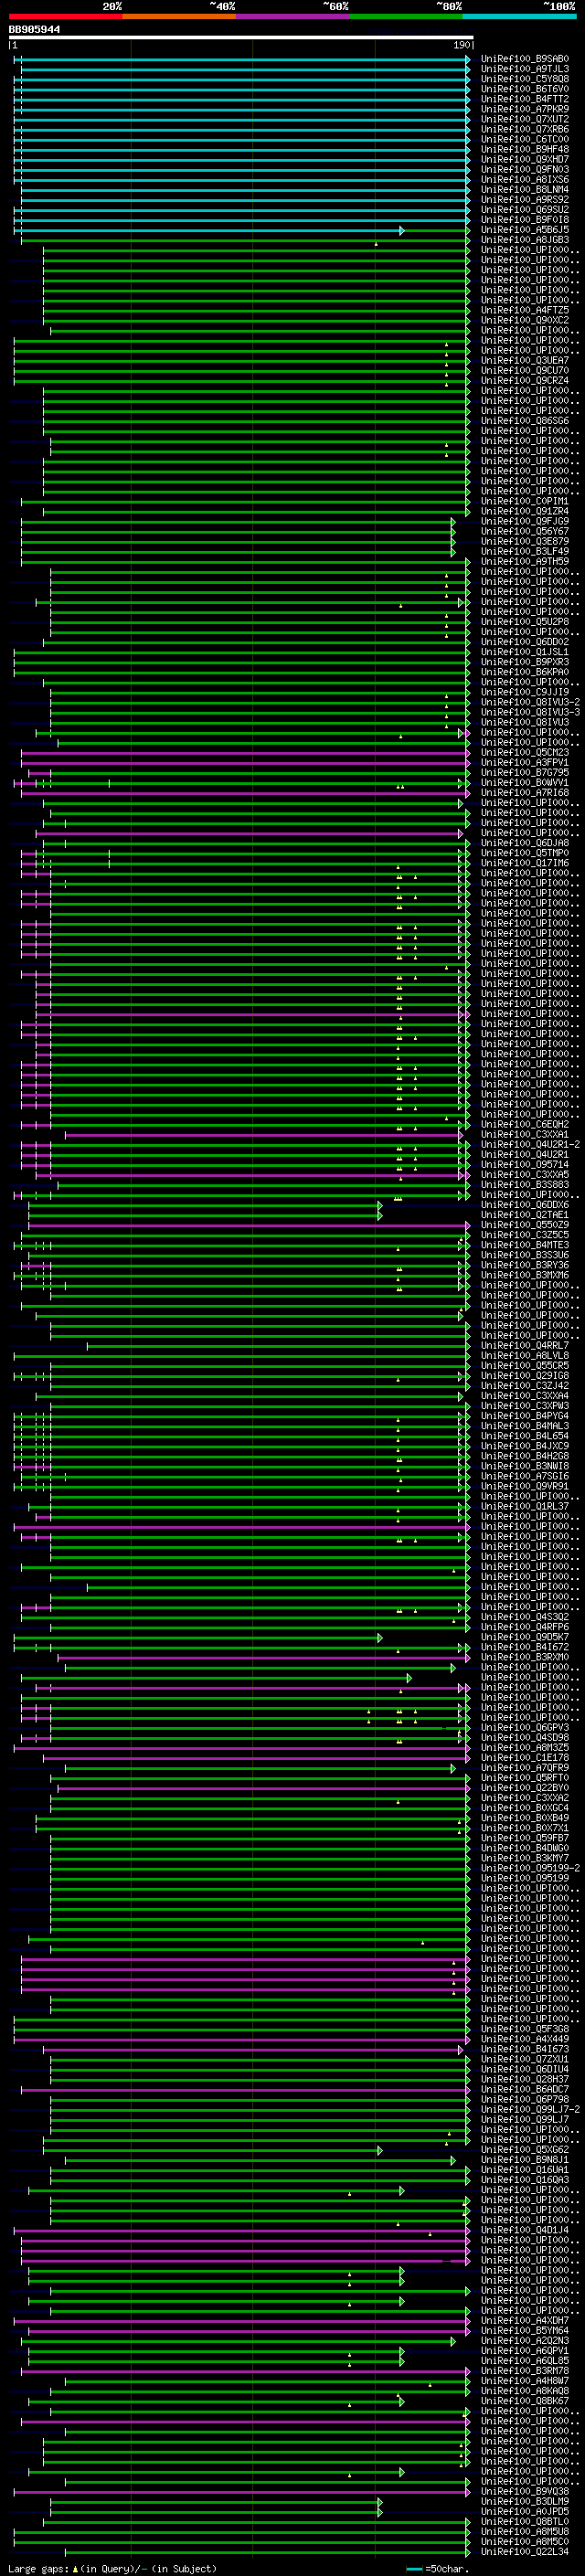585x2576 pixels.
Task: Select hit label UniRef100_Q7XUT2
Action: [525, 119]
